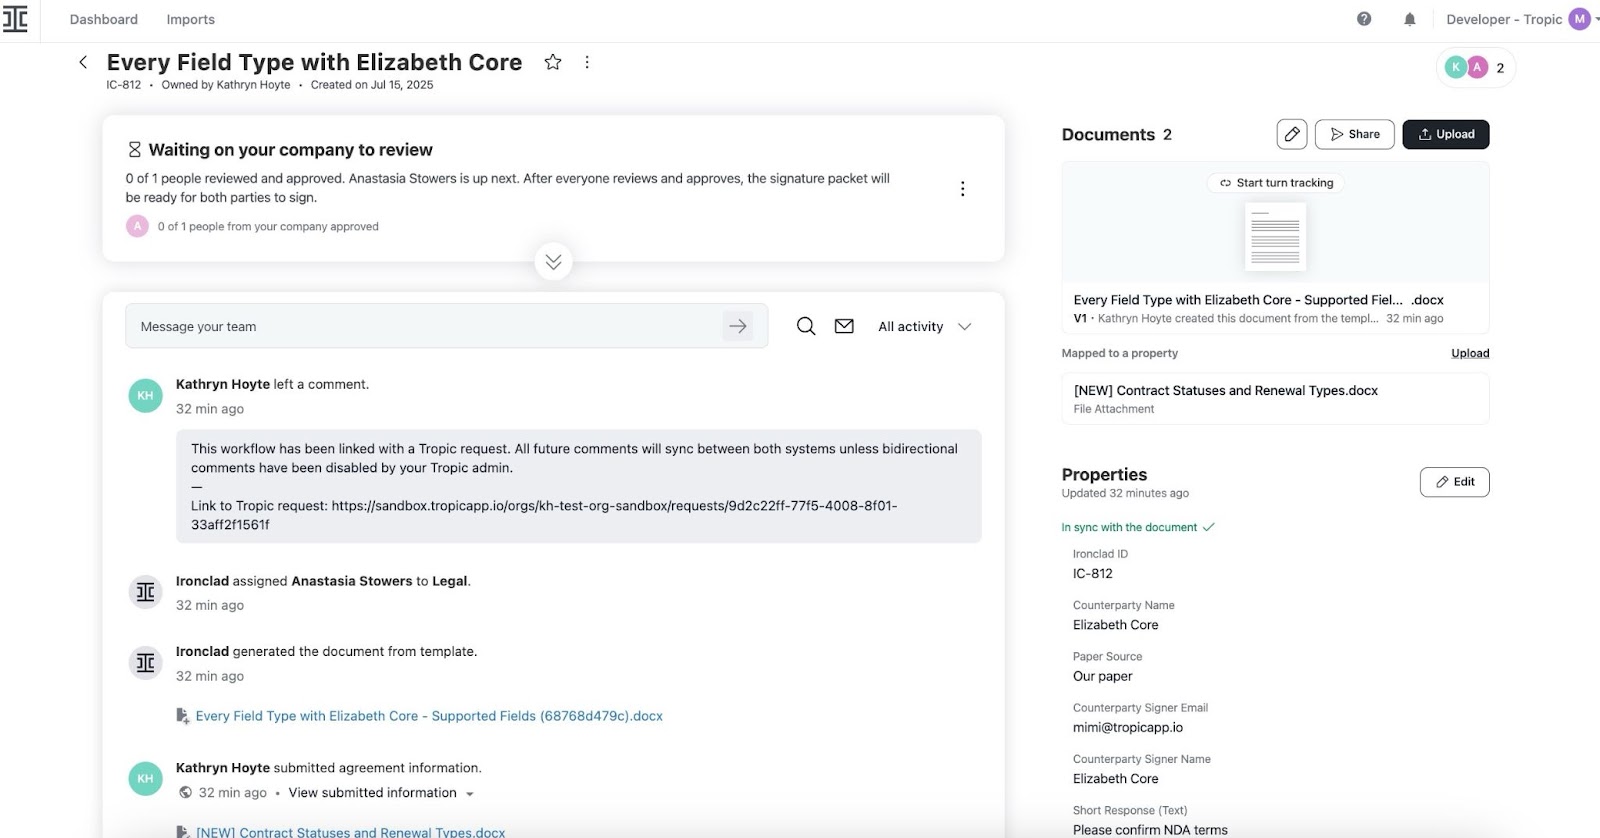Click KH avatar on submitted agreement entry
Image resolution: width=1600 pixels, height=838 pixels.
pyautogui.click(x=145, y=779)
